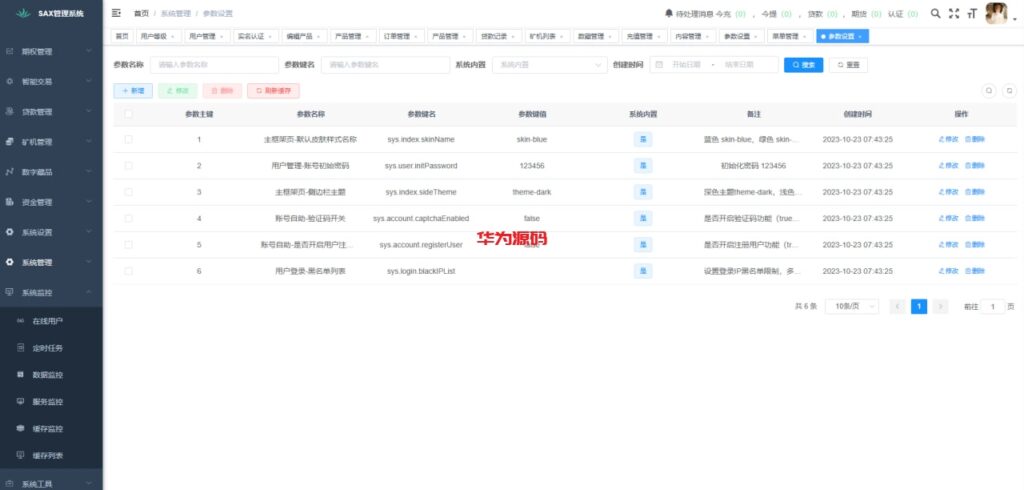The height and width of the screenshot is (490, 1024).
Task: Expand the 期权管理 sidebar menu
Action: coord(51,51)
